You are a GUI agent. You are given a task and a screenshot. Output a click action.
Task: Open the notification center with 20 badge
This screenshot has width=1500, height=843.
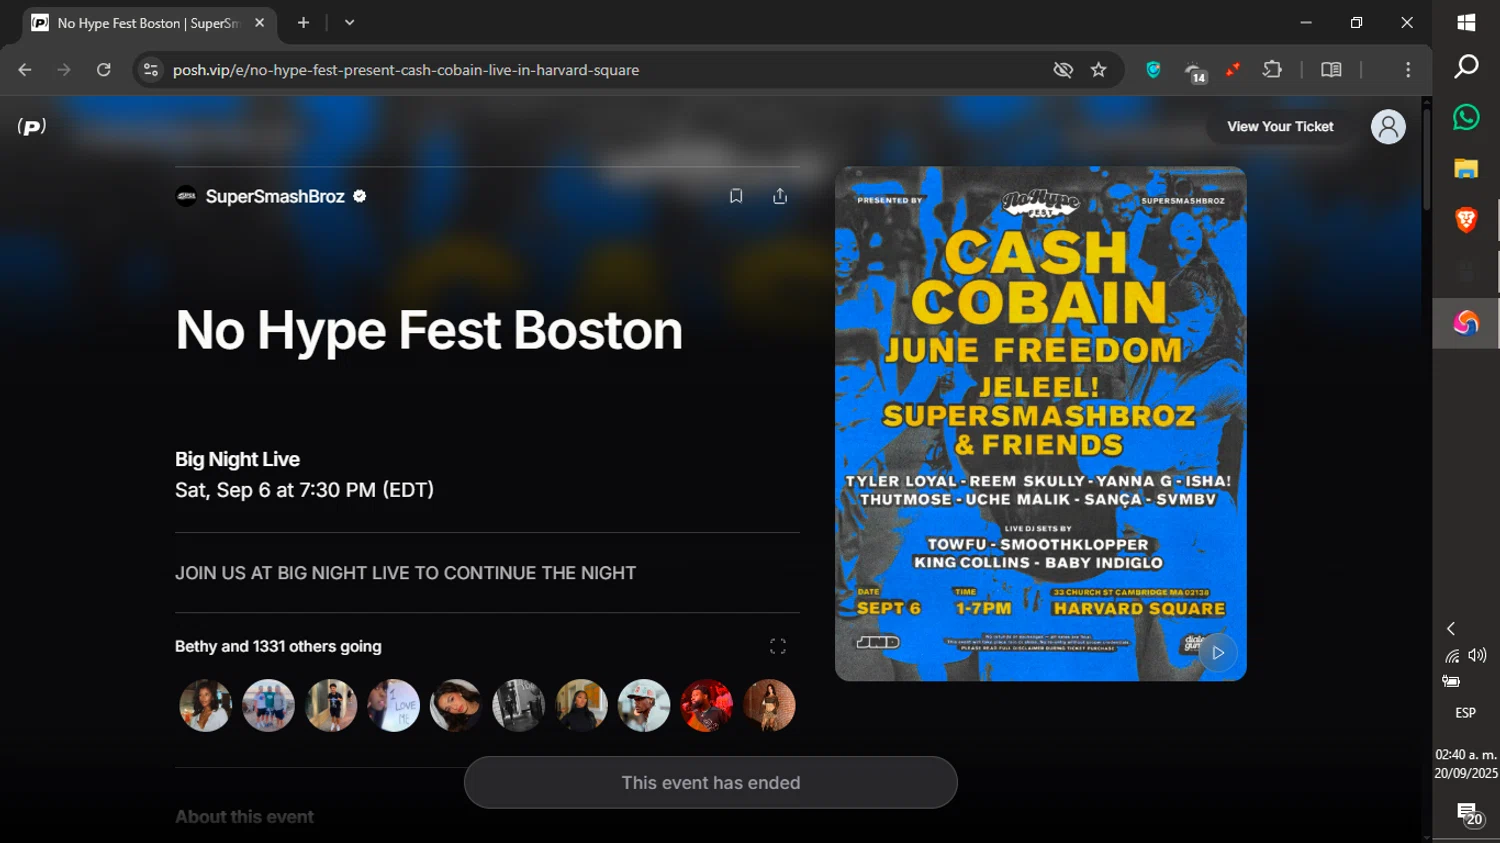tap(1468, 814)
